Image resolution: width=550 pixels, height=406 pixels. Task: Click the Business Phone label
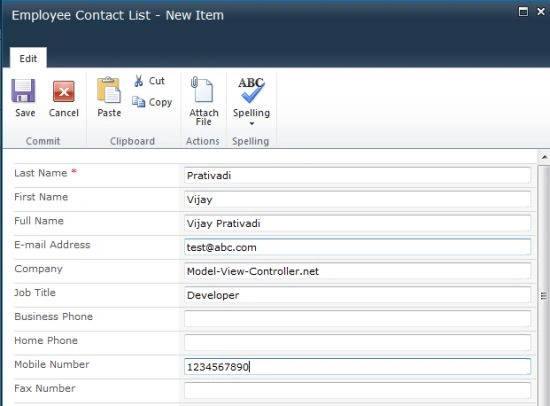pyautogui.click(x=54, y=317)
